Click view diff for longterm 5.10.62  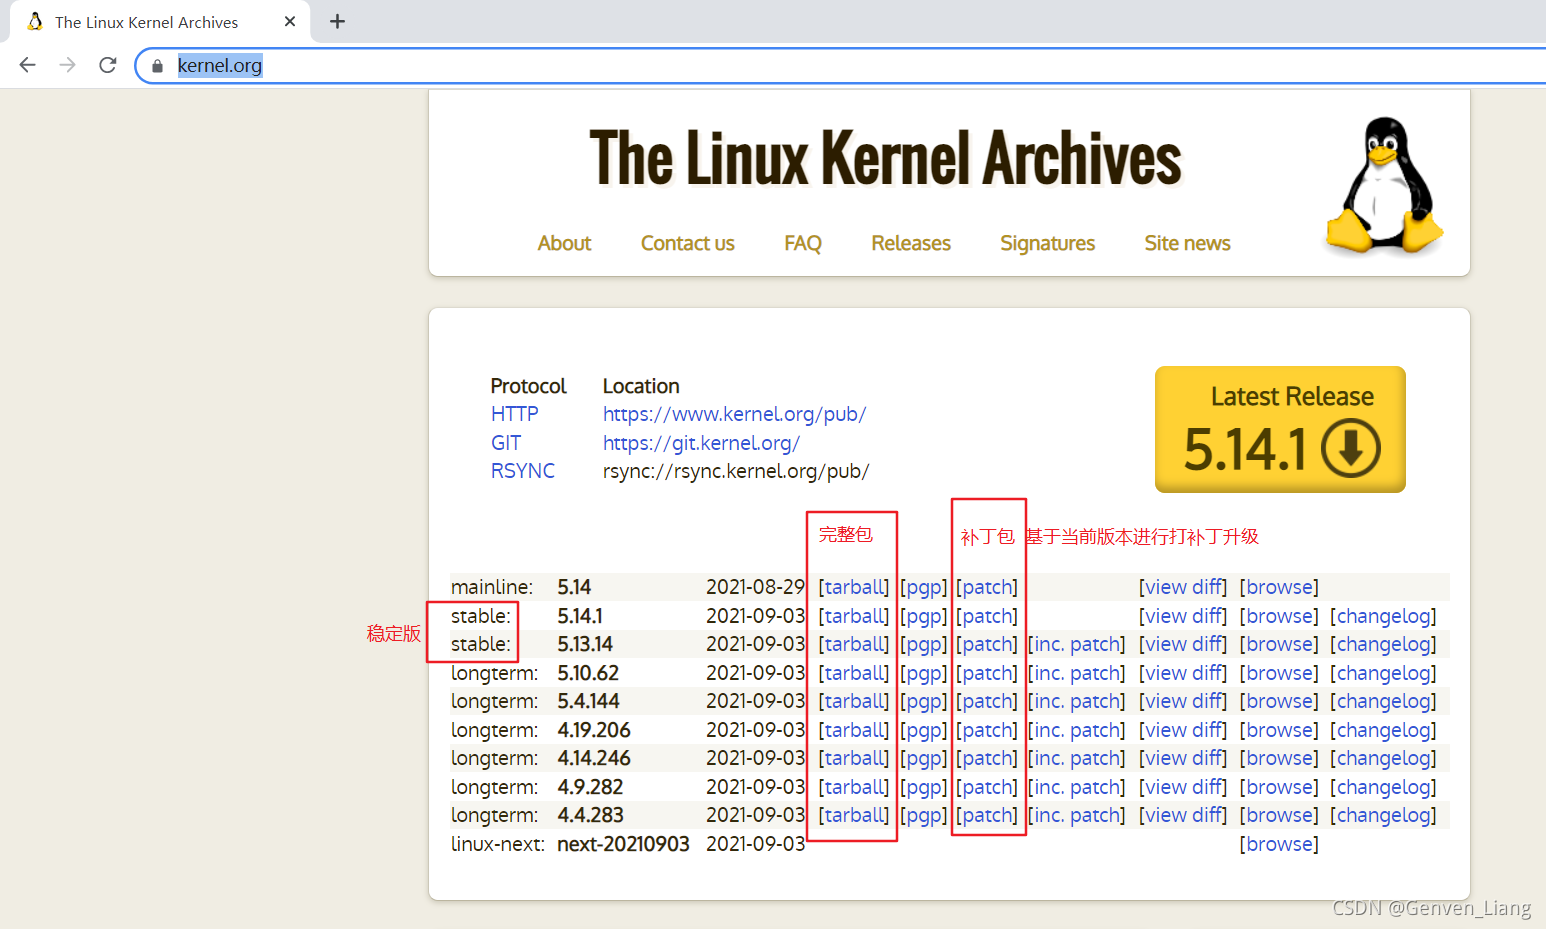1183,673
